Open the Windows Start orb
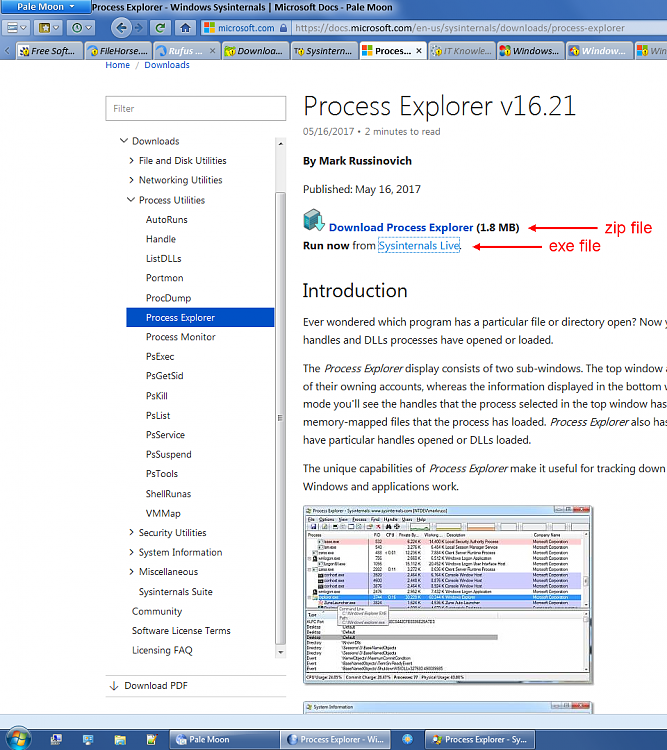 (x=18, y=738)
